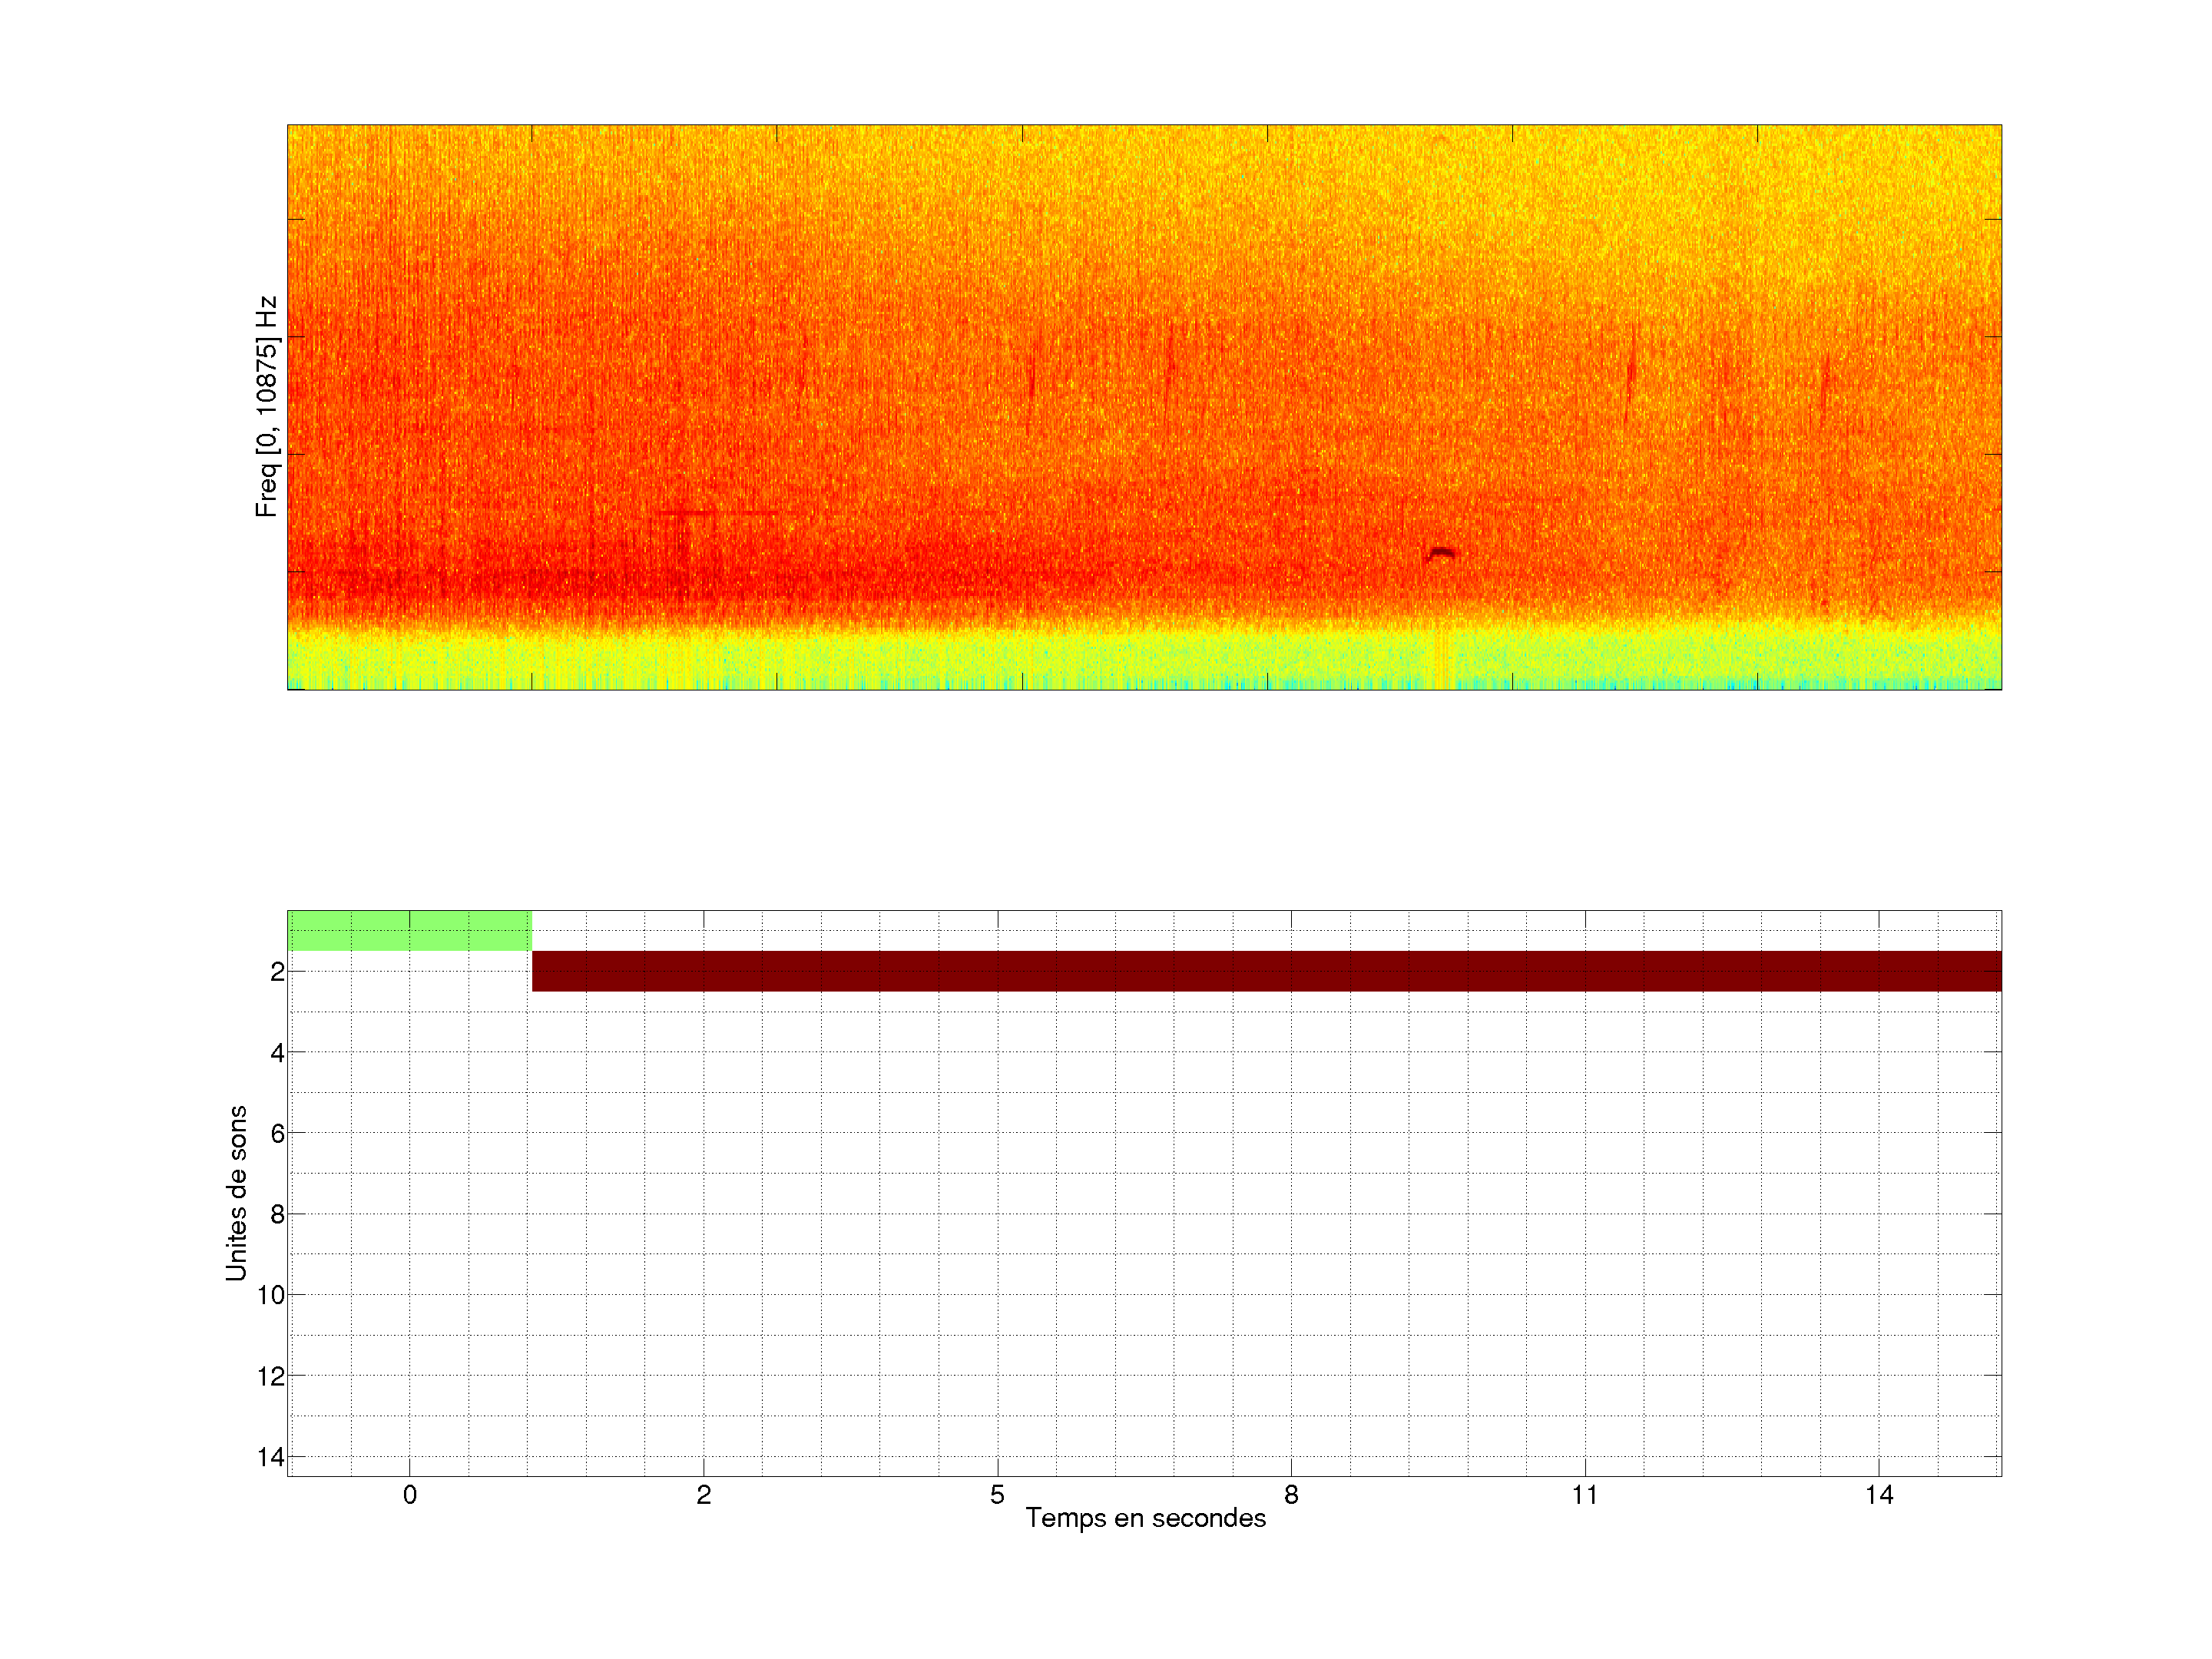This screenshot has height=1659, width=2212.
Task: Click y-axis tick label 14 at the bottom
Action: coord(271,1457)
